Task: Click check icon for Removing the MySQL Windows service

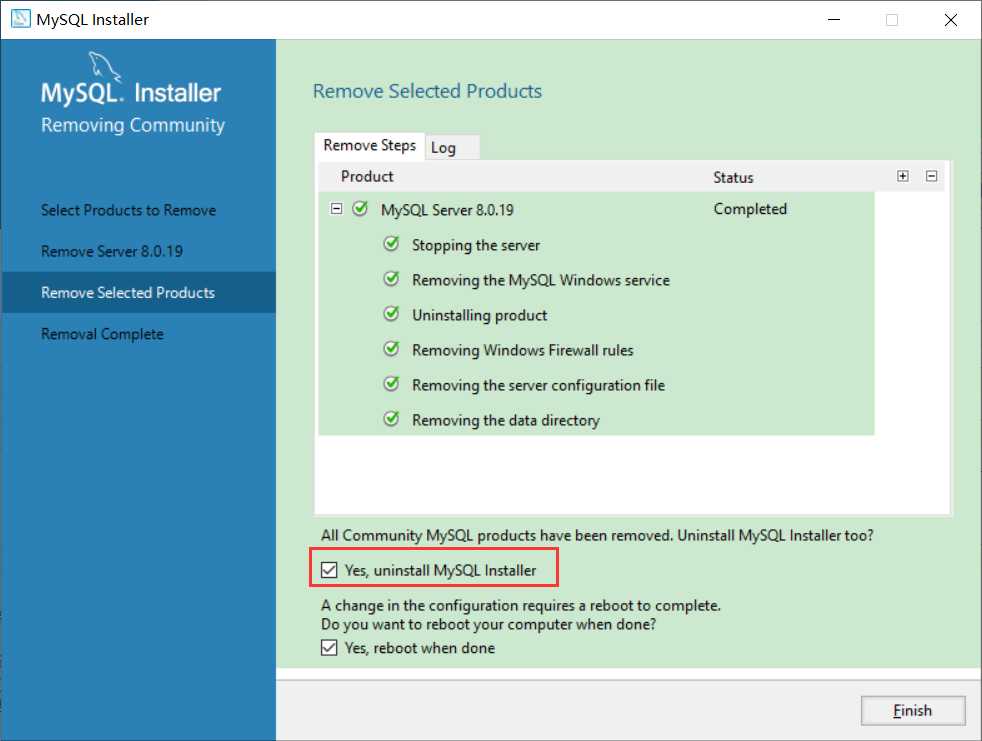Action: tap(391, 279)
